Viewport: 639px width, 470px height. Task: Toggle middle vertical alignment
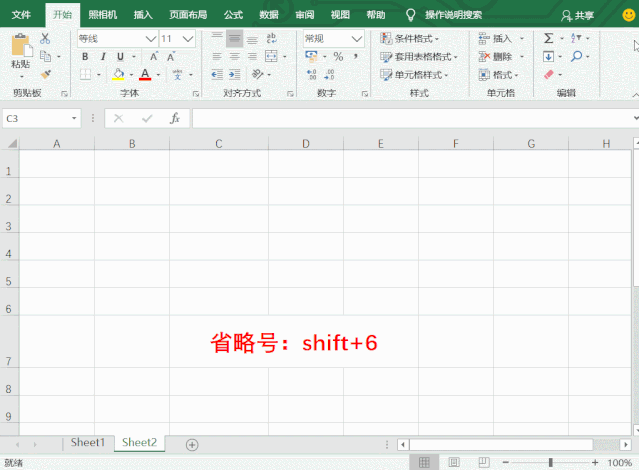[235, 38]
